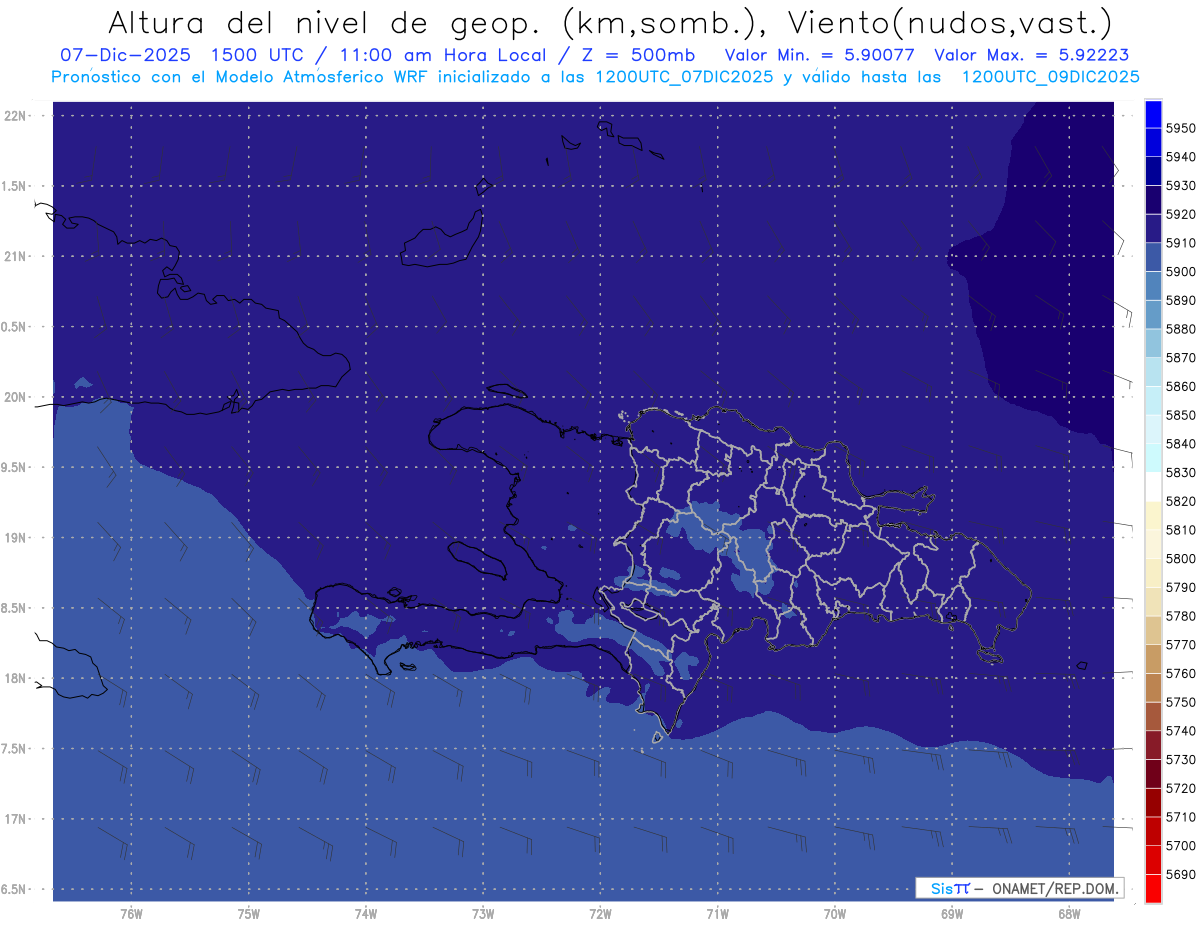Click the colorbar label 5790
Viewport: 1200px width, 927px height.
coord(1181,588)
